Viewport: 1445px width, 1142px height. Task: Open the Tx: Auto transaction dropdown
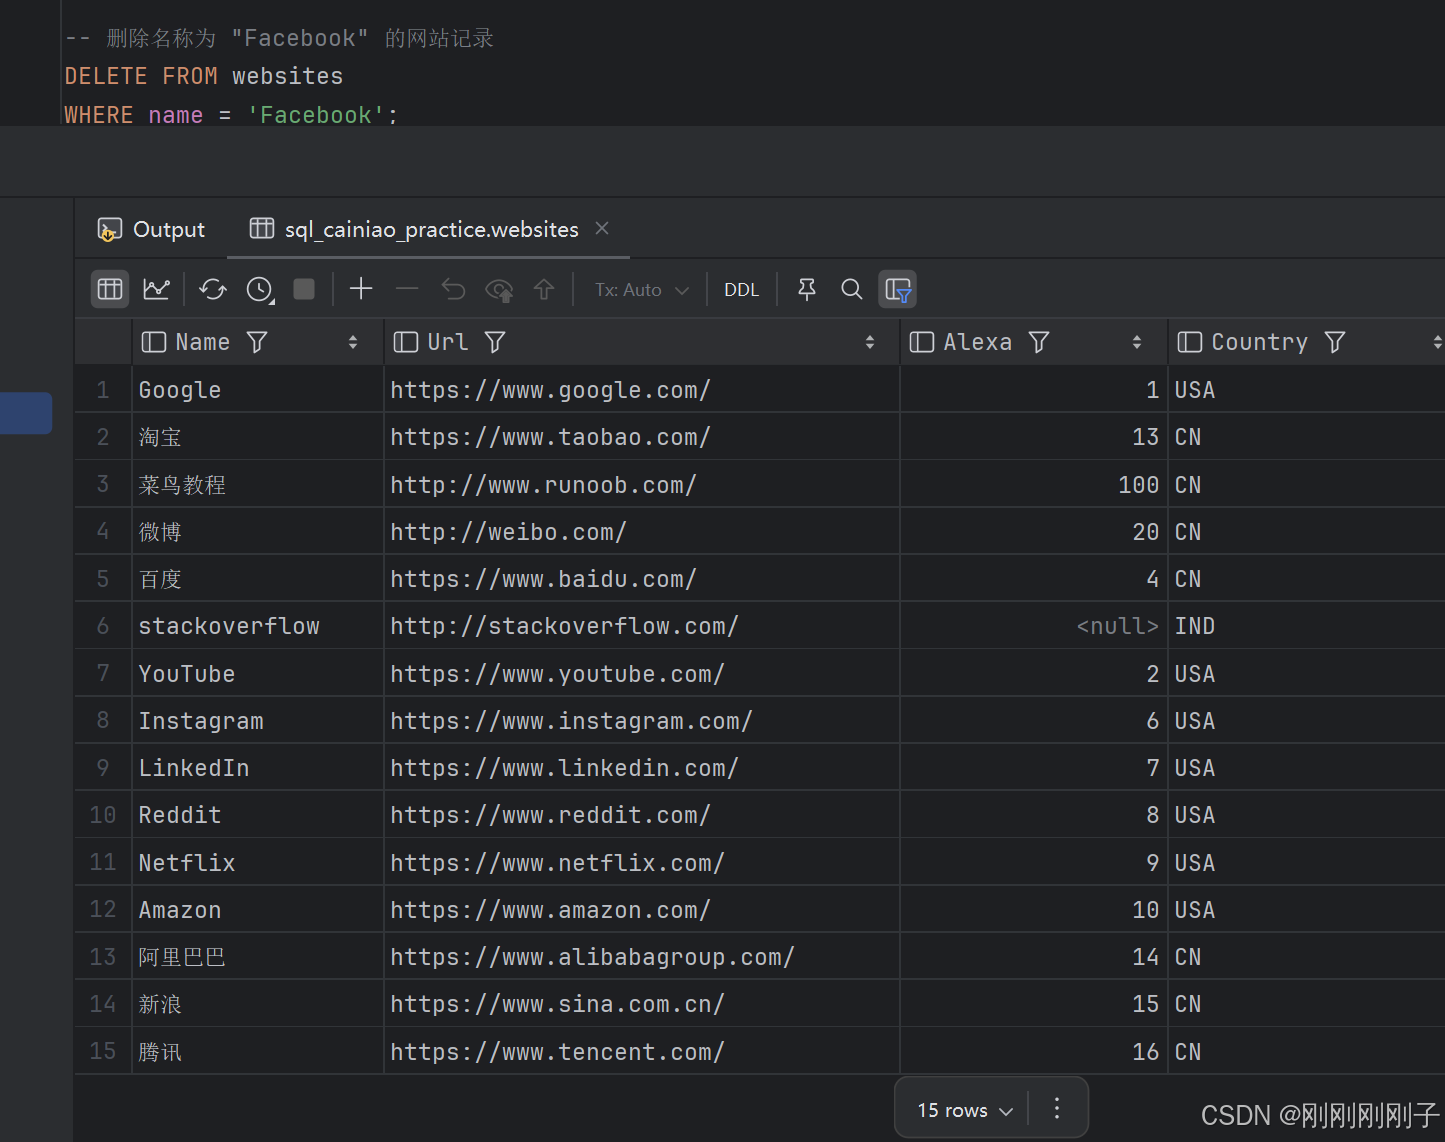[641, 289]
